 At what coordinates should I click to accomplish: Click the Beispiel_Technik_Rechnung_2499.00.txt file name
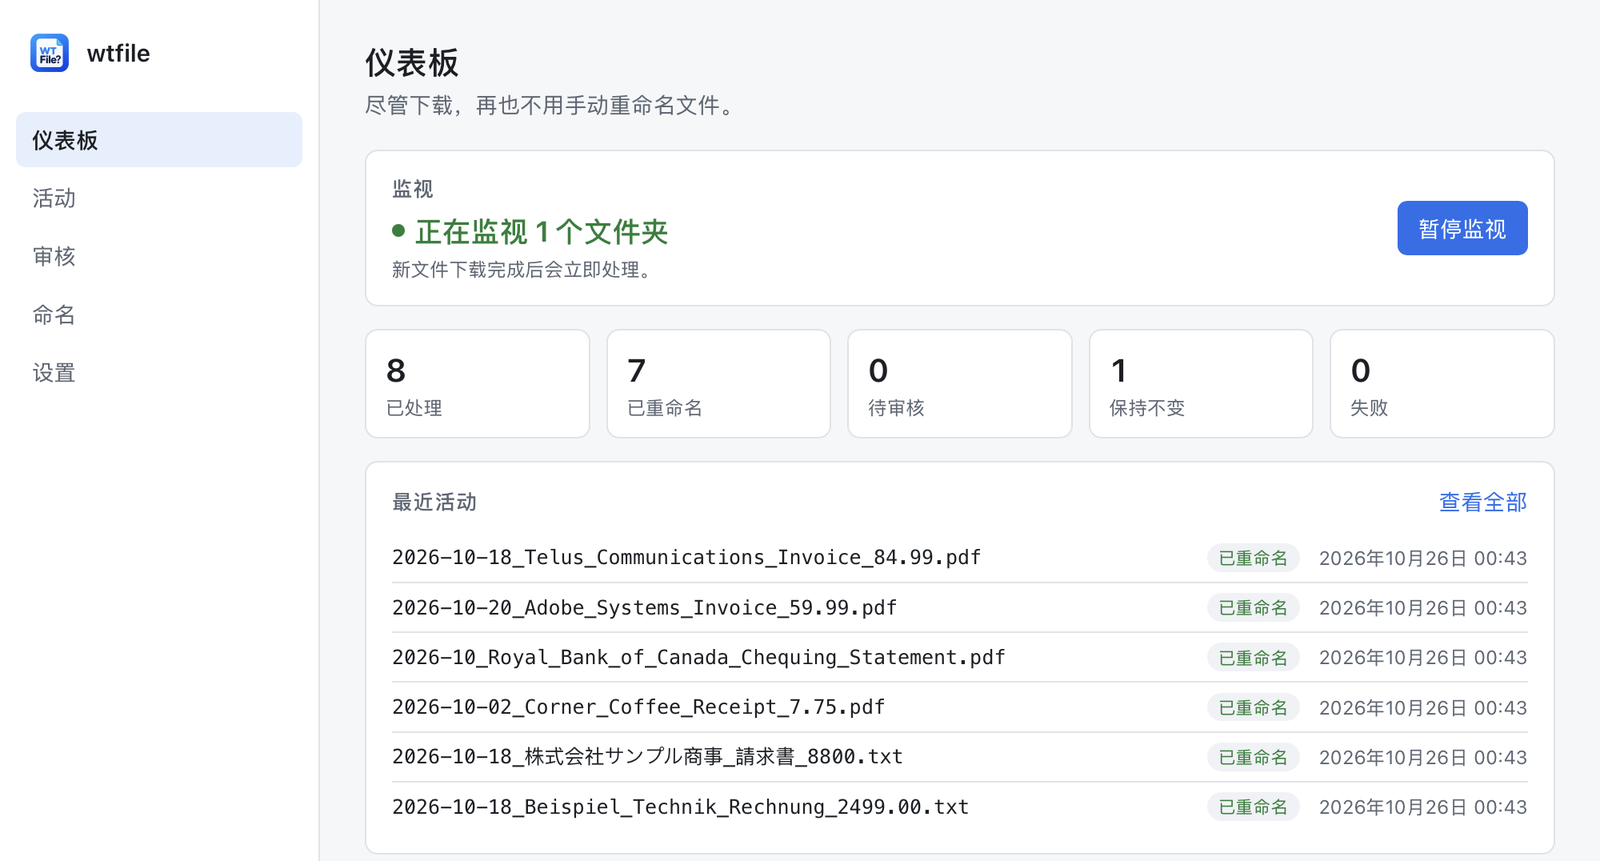[x=680, y=807]
